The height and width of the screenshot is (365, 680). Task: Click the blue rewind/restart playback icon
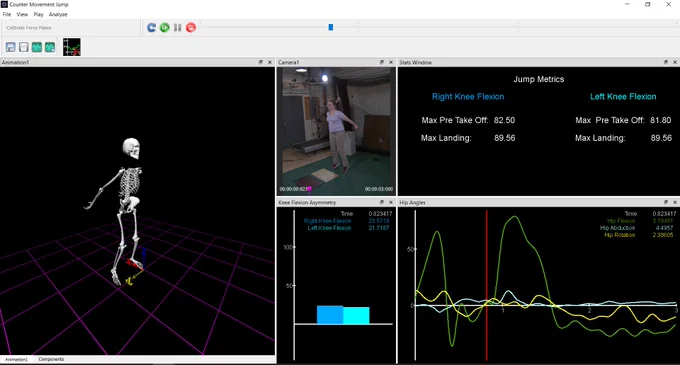151,28
